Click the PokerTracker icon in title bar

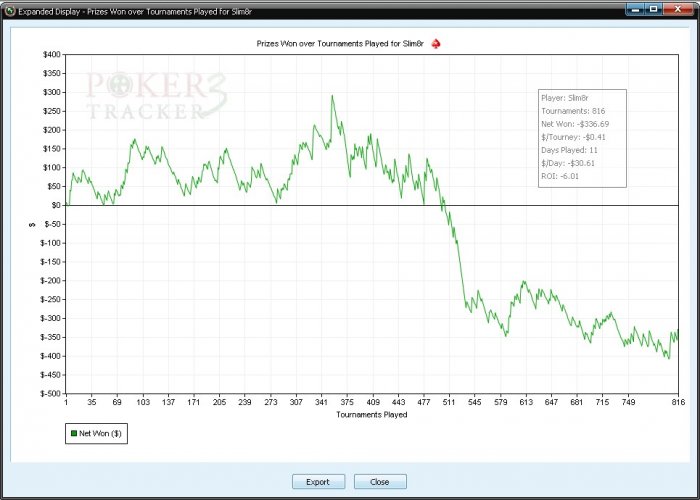pyautogui.click(x=10, y=11)
